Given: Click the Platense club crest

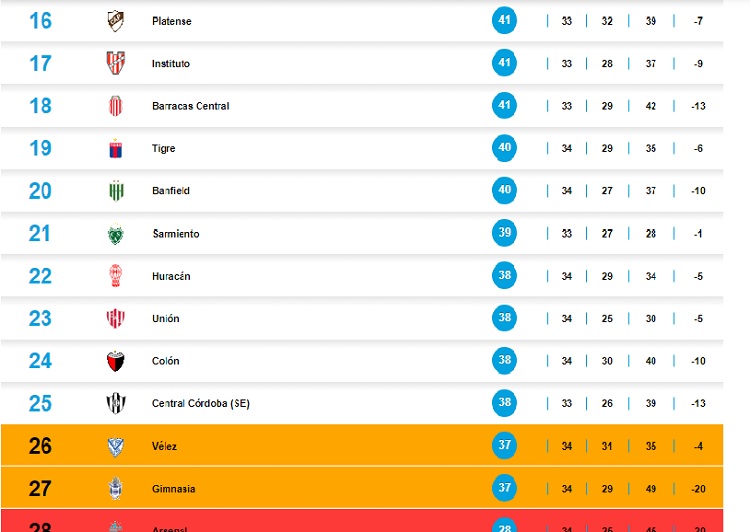Looking at the screenshot, I should (x=115, y=21).
